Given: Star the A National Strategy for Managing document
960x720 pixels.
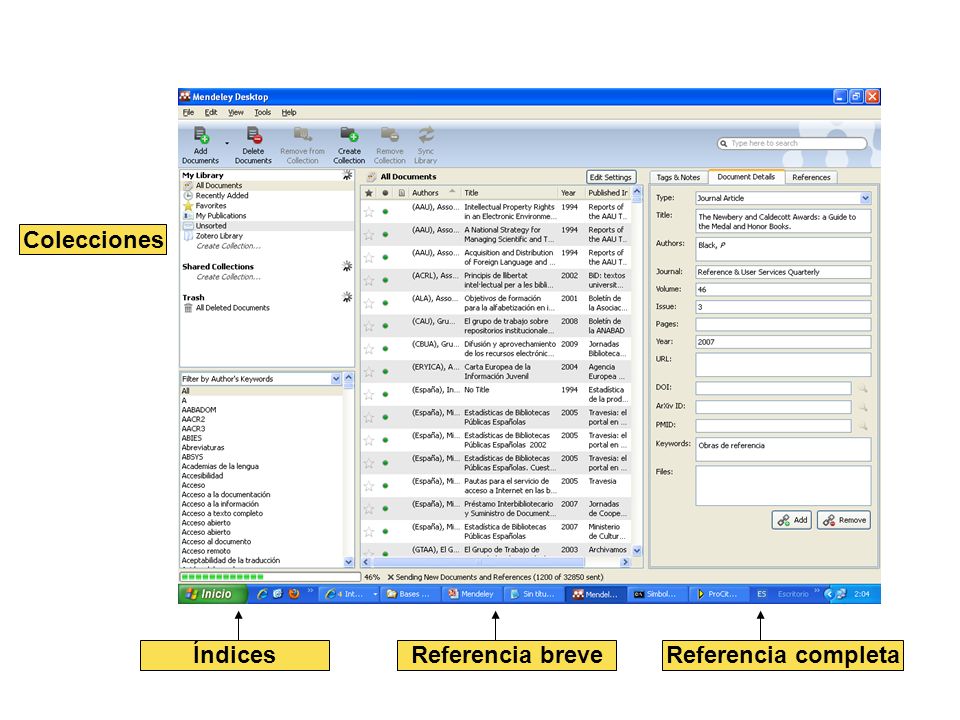Looking at the screenshot, I should [369, 234].
